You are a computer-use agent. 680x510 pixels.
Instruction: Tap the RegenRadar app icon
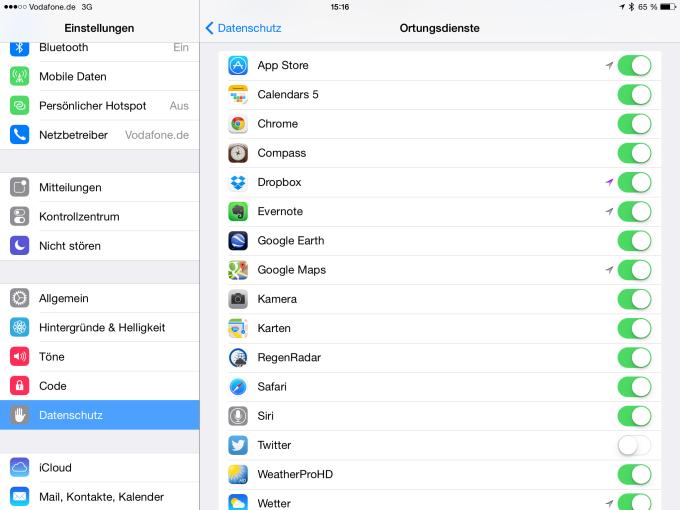point(238,357)
